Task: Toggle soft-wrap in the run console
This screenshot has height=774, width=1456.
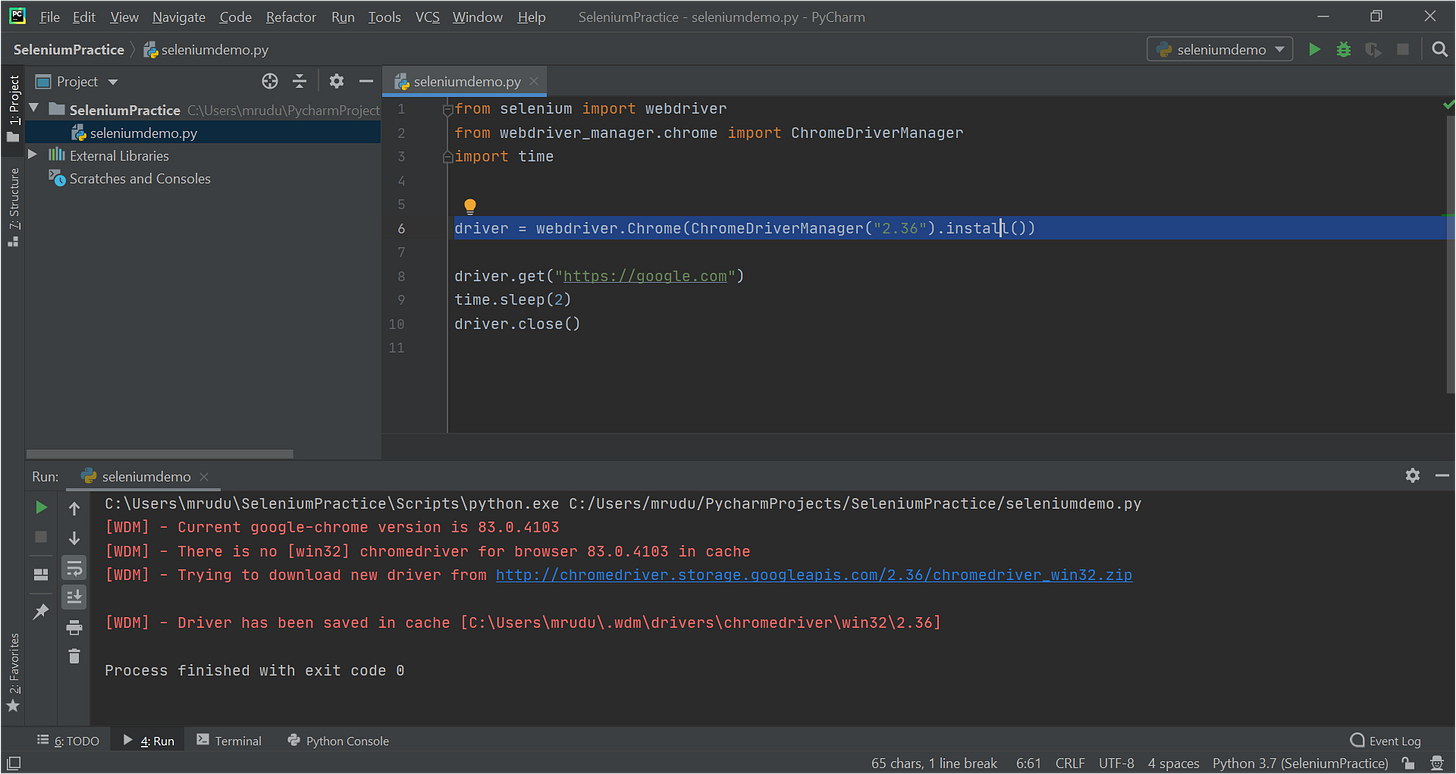Action: pyautogui.click(x=74, y=567)
